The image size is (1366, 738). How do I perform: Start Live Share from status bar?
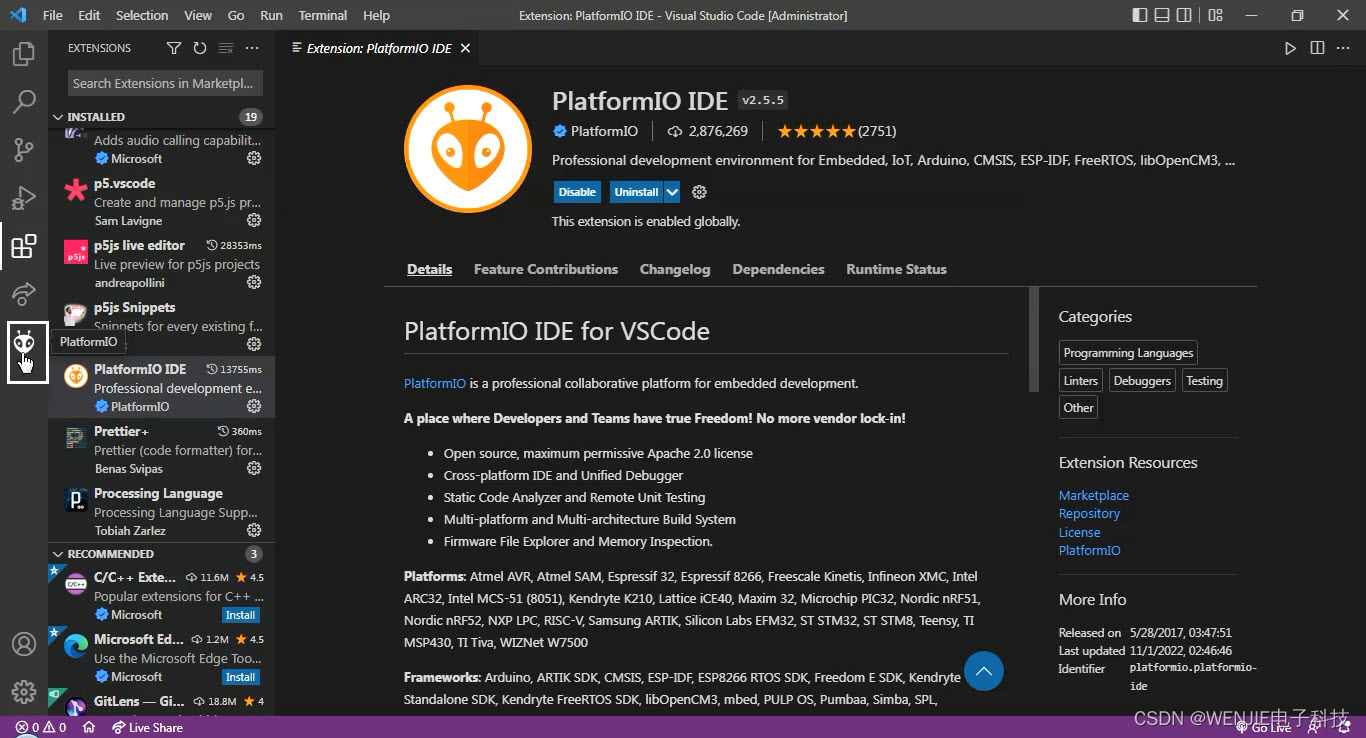(147, 727)
